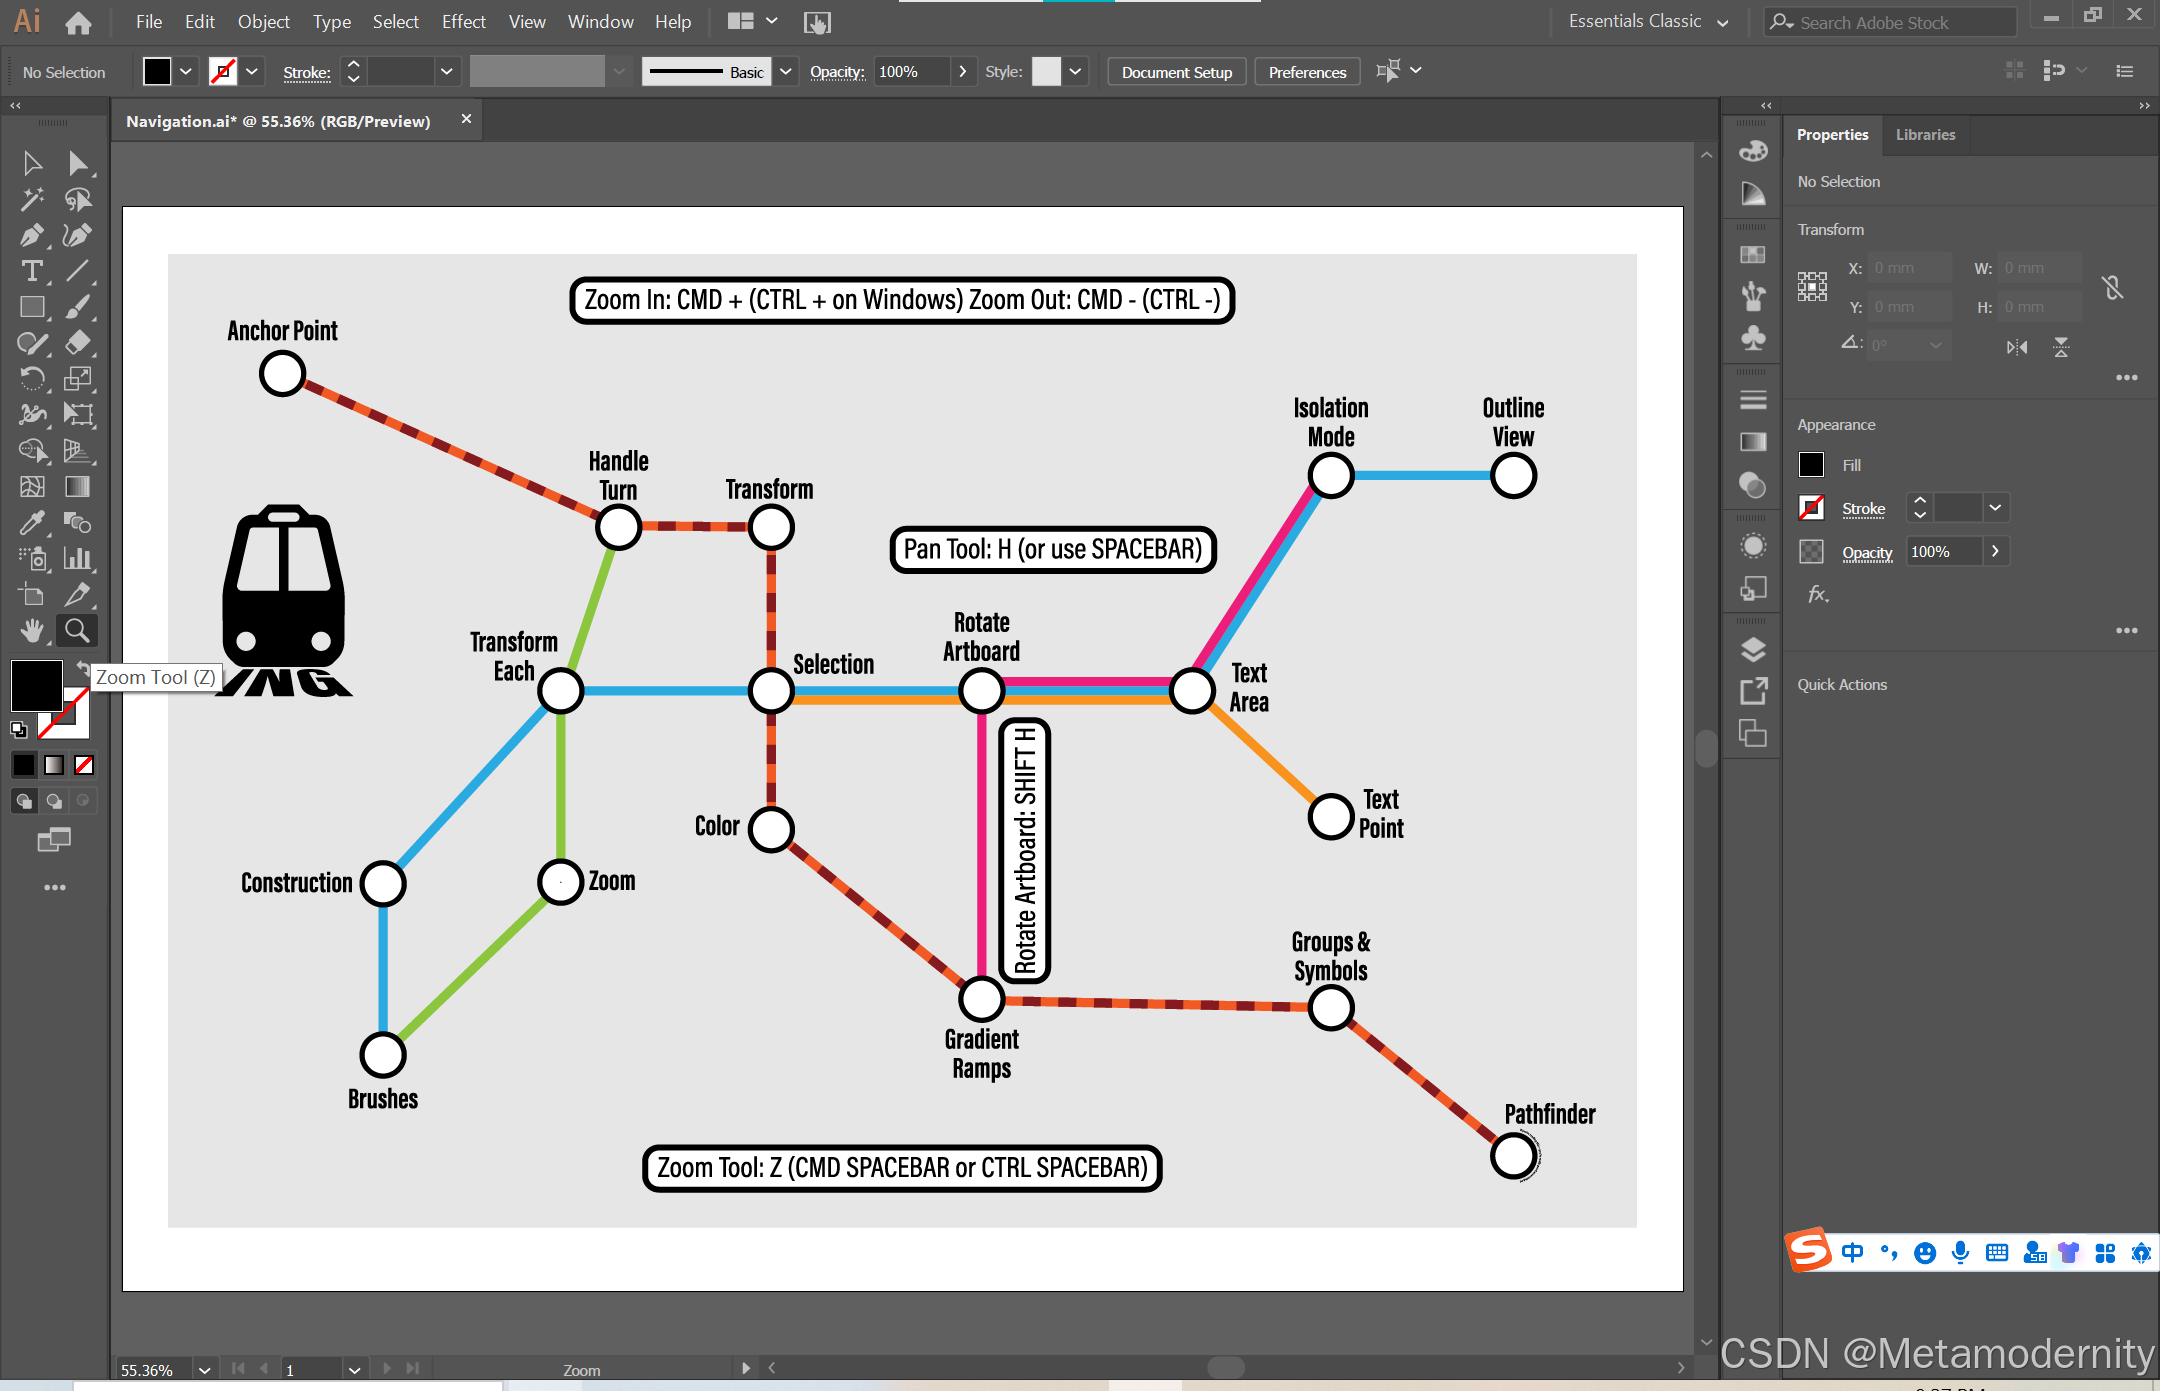Viewport: 2160px width, 1391px height.
Task: Select the Magic Wand tool
Action: tap(31, 199)
